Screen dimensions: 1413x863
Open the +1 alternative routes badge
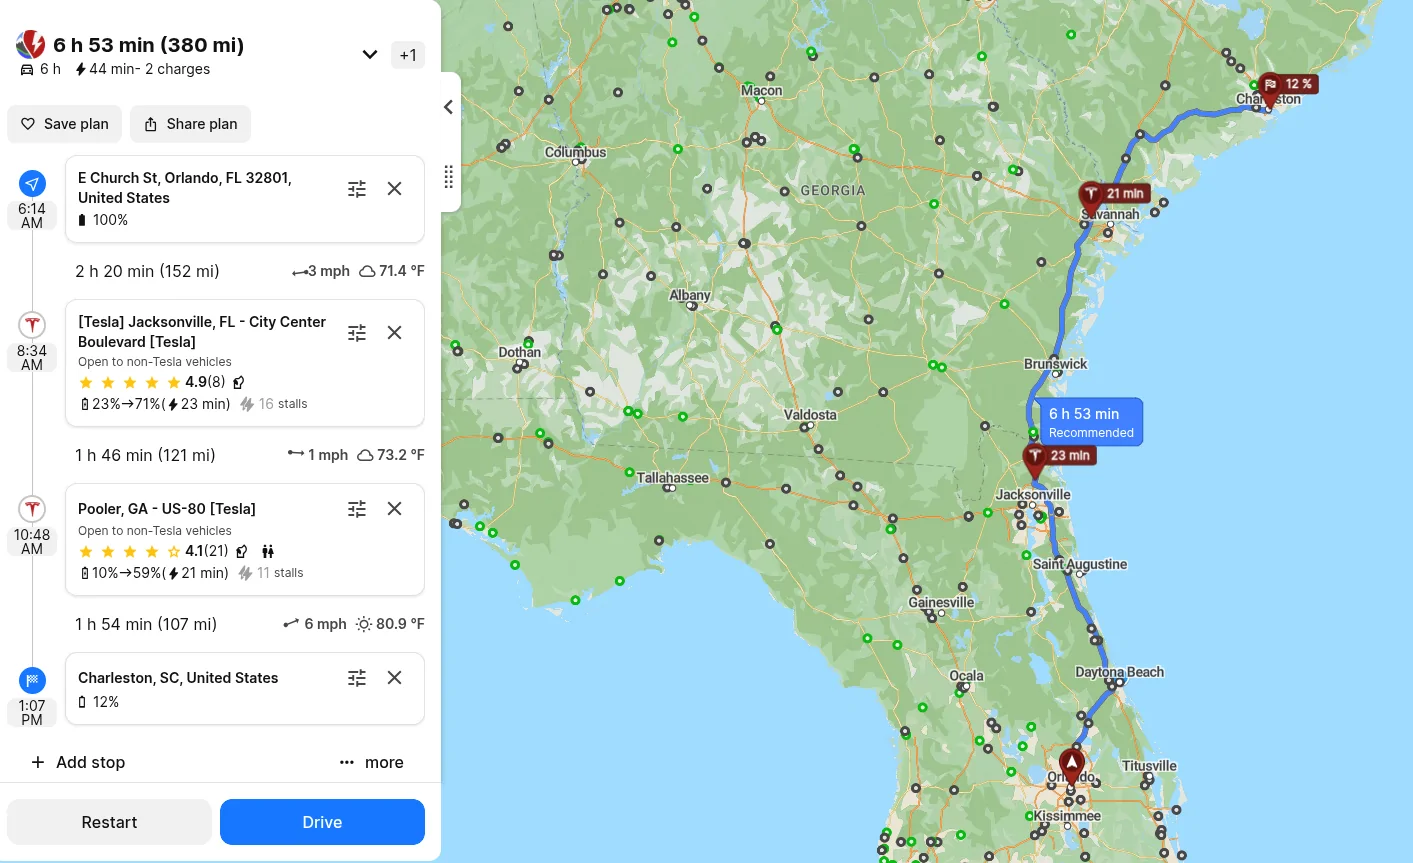[x=408, y=55]
